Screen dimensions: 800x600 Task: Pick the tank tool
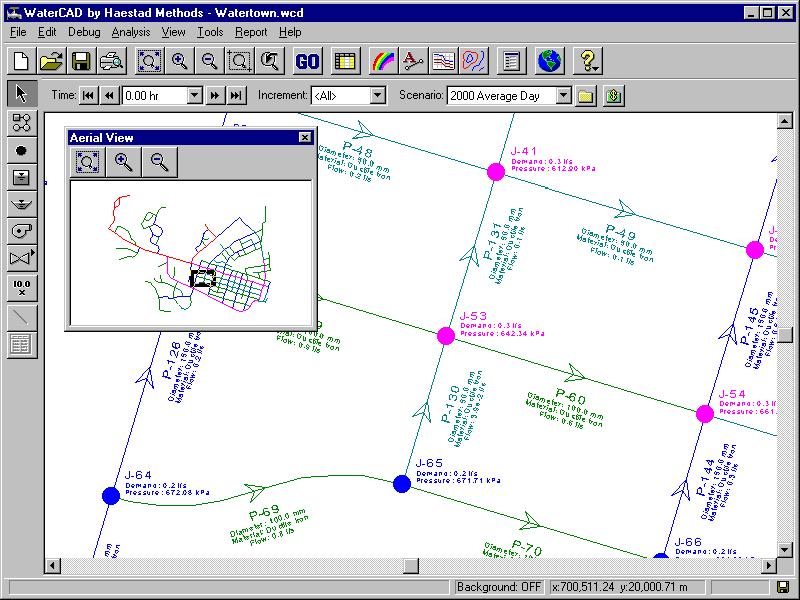[x=21, y=178]
